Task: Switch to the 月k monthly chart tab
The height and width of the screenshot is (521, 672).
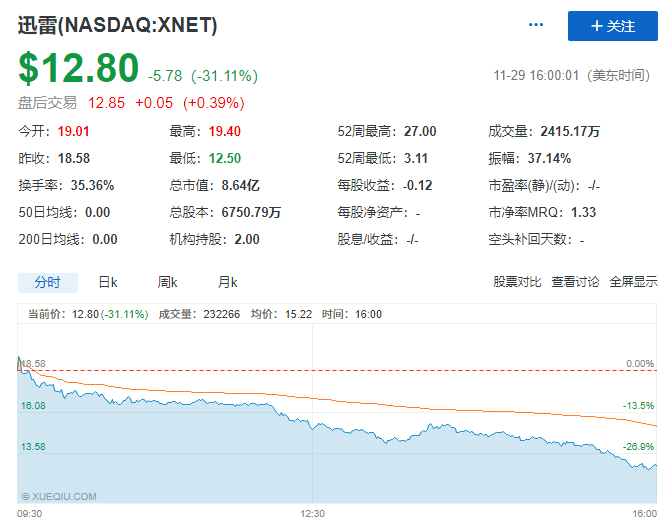Action: point(227,282)
